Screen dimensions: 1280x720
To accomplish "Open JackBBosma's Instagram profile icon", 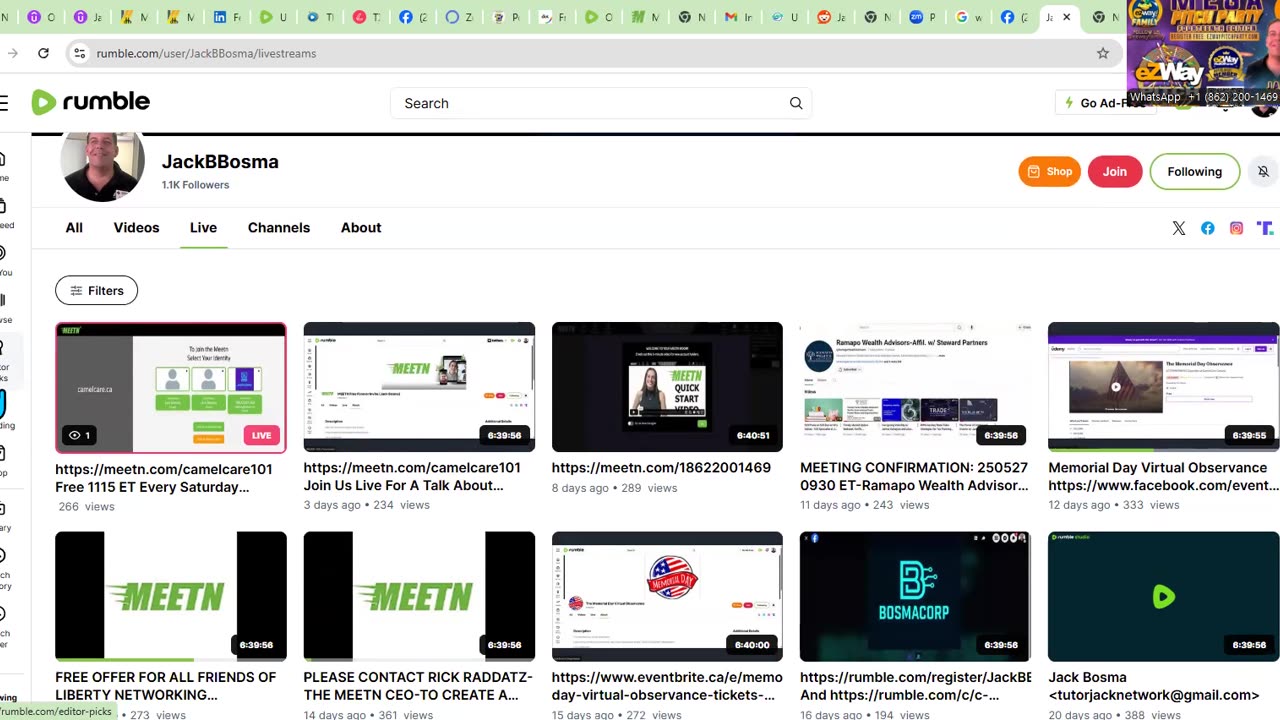I will [x=1237, y=228].
